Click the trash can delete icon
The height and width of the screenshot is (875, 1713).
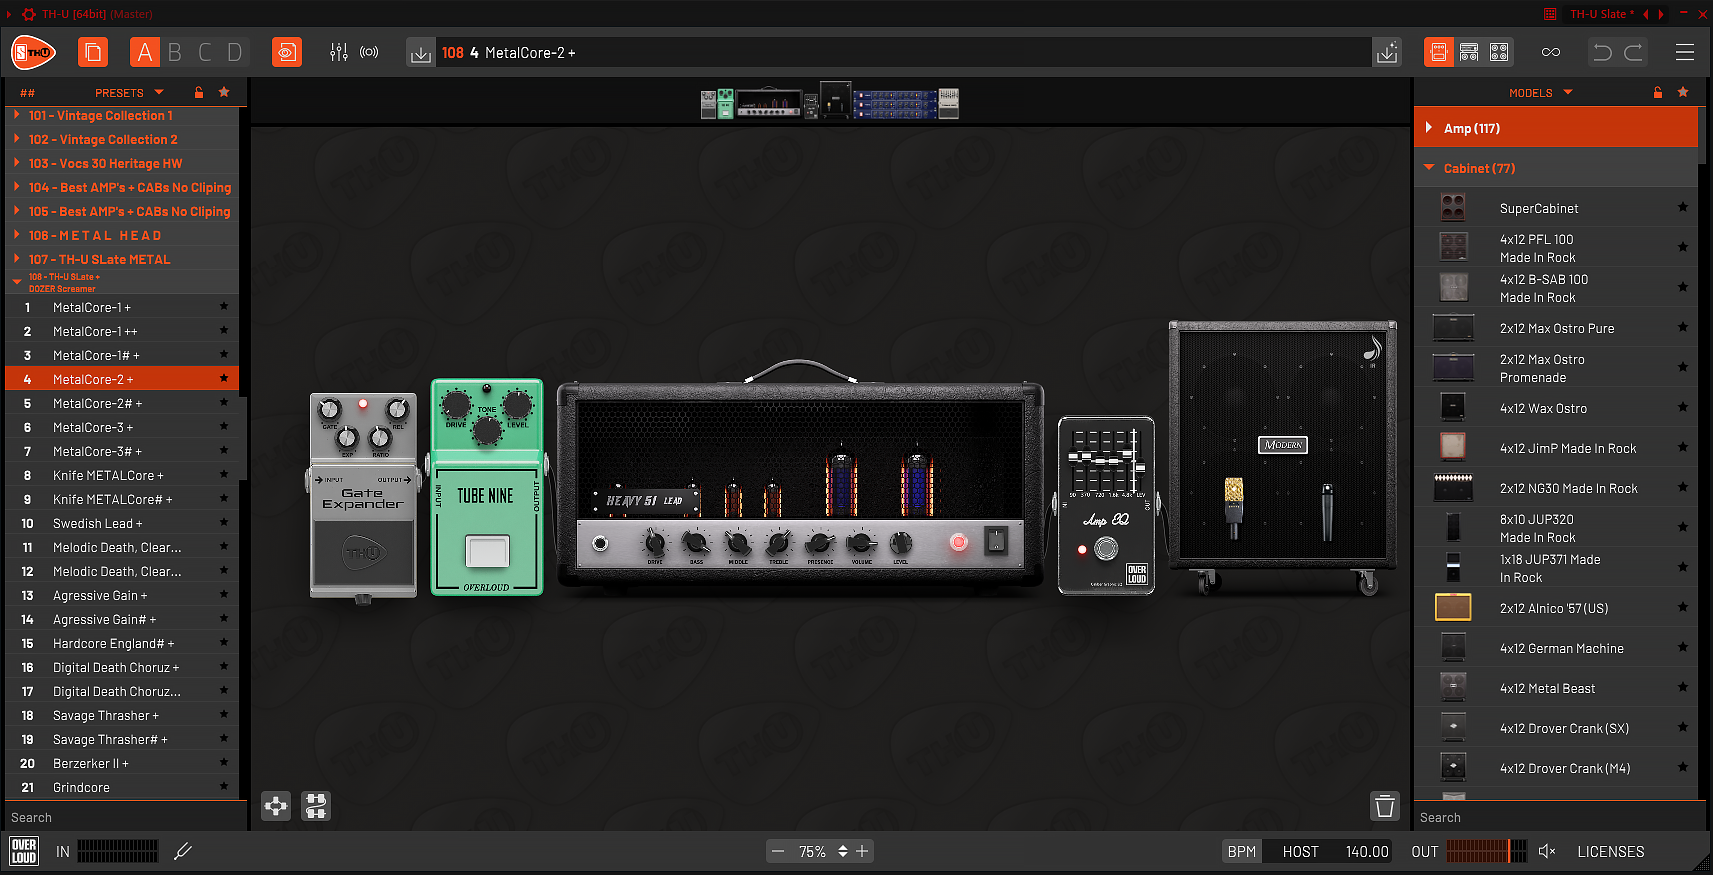click(x=1385, y=806)
